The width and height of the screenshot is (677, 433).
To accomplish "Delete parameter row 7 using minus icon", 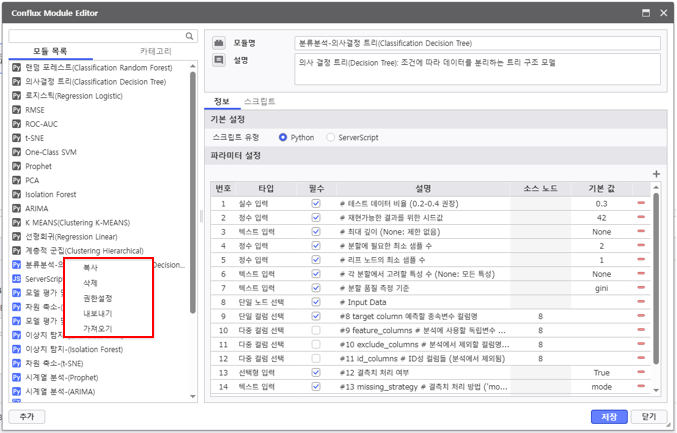I will [641, 287].
